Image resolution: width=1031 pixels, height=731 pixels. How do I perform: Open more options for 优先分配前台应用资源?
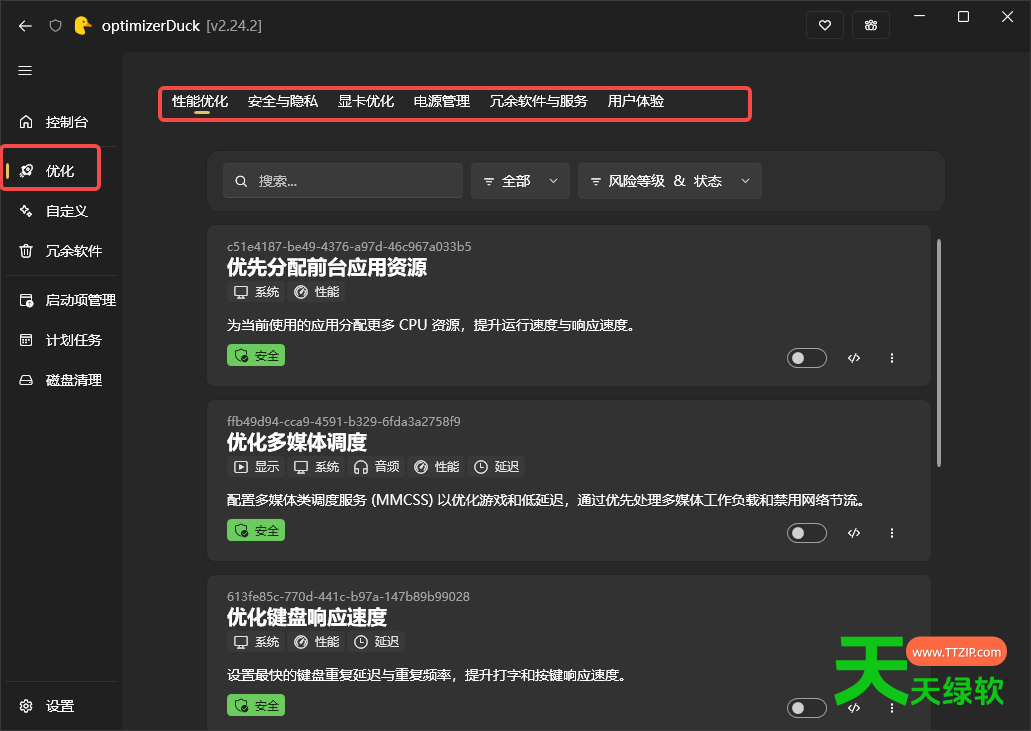892,358
